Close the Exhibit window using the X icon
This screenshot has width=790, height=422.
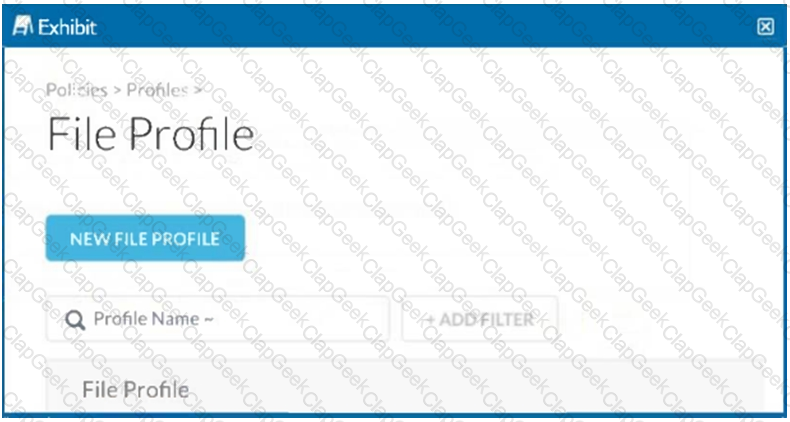click(x=765, y=27)
